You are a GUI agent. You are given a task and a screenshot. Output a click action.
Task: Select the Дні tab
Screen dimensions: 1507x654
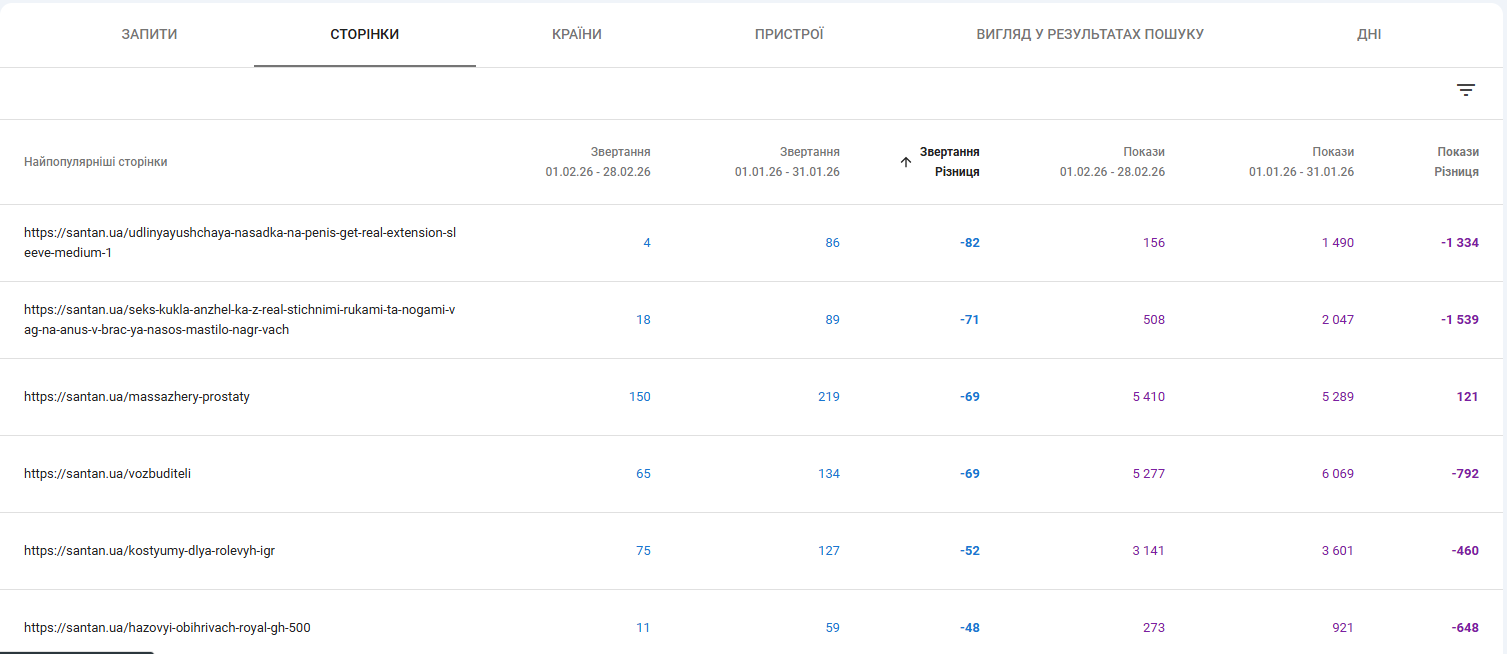point(1369,34)
